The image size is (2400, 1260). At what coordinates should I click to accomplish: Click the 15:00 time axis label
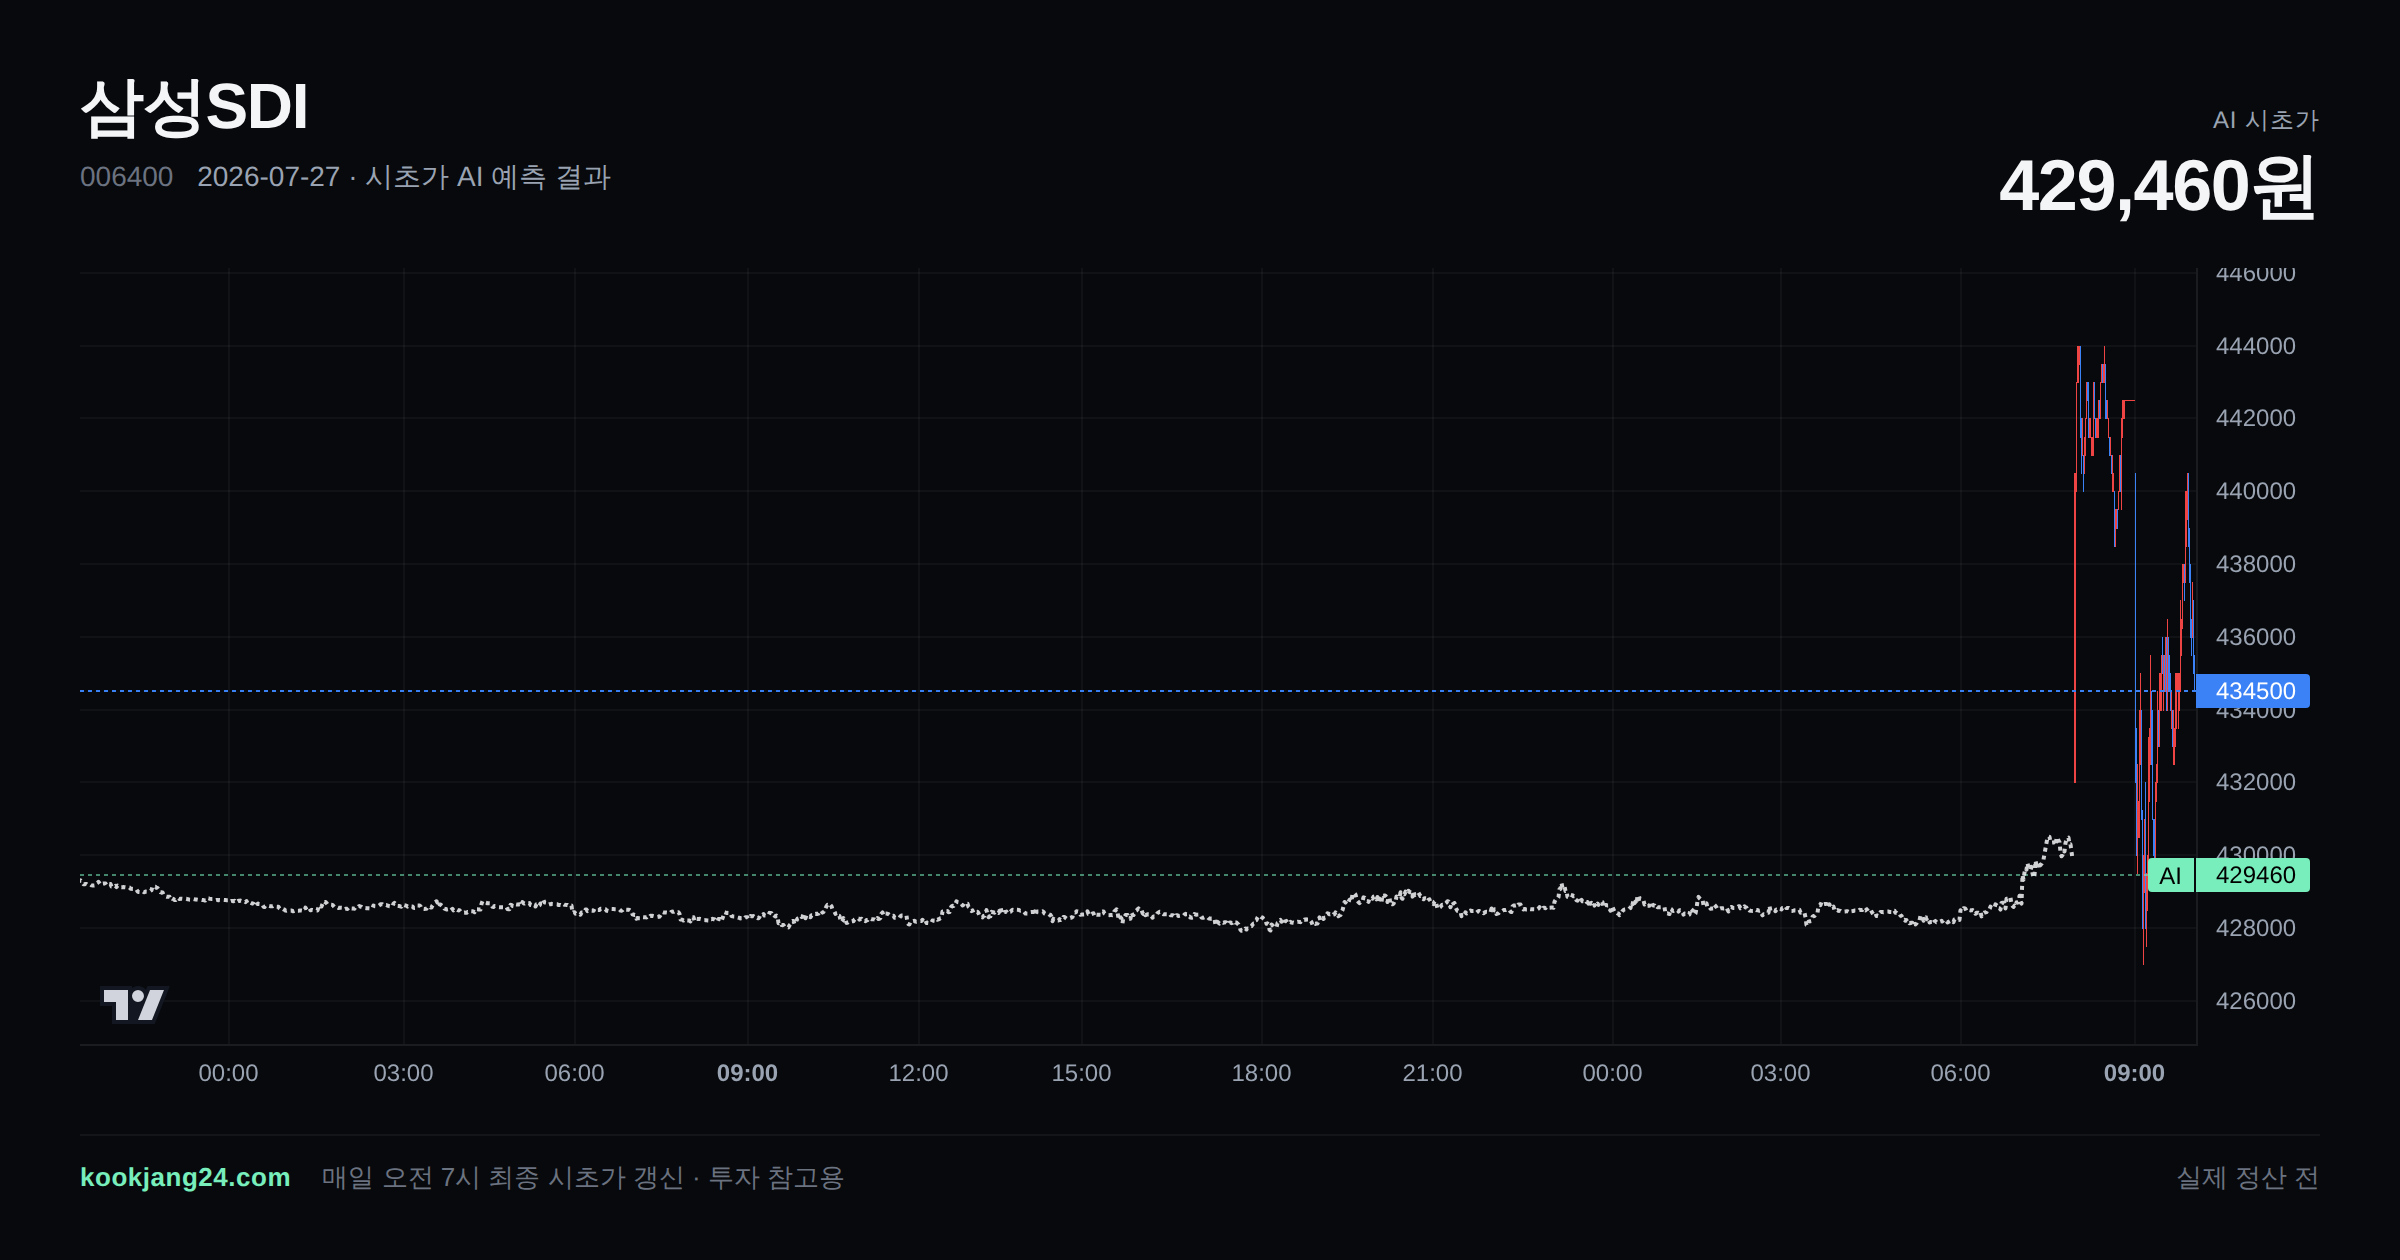pos(1081,1073)
